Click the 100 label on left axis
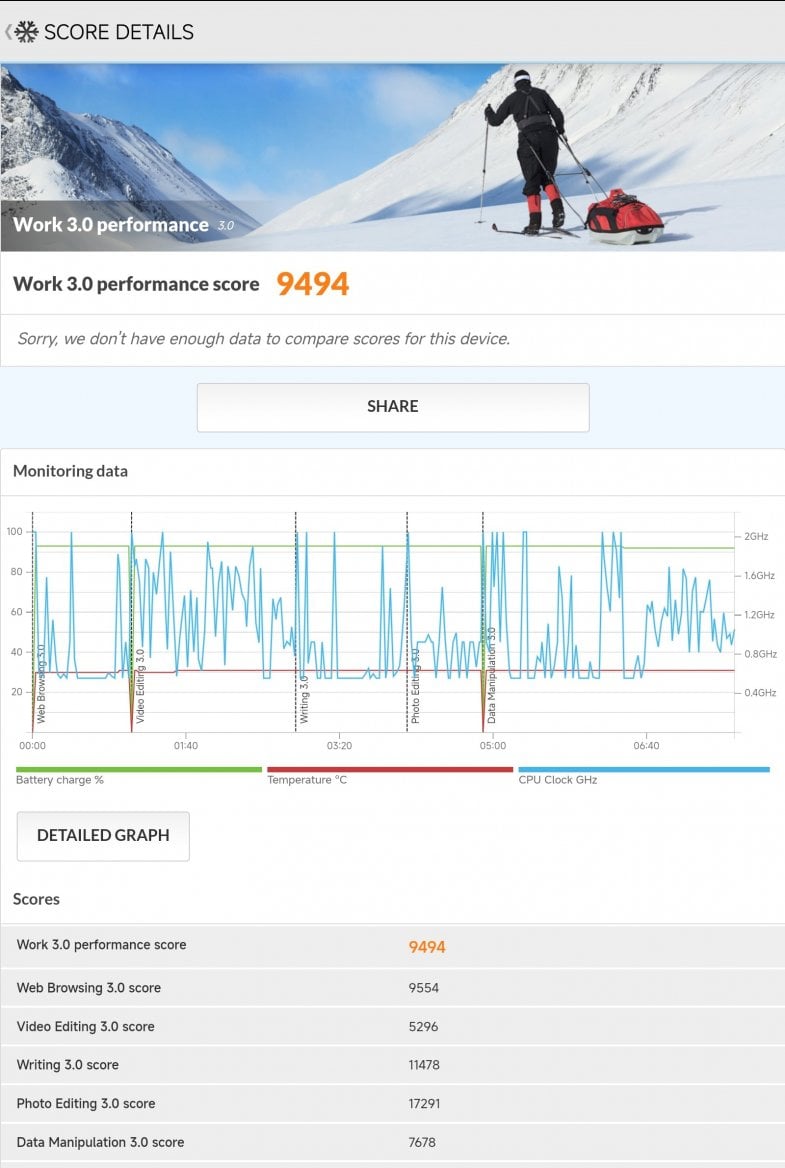Screen dimensions: 785x1168 [x=14, y=532]
